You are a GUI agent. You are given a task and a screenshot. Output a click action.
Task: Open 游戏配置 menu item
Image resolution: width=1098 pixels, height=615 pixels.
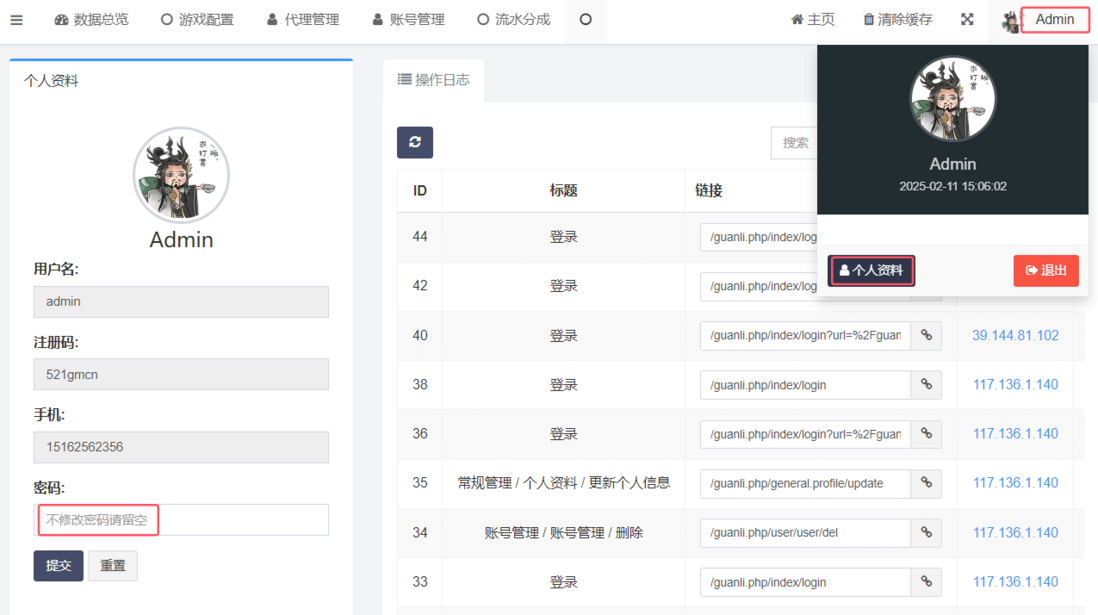tap(197, 20)
